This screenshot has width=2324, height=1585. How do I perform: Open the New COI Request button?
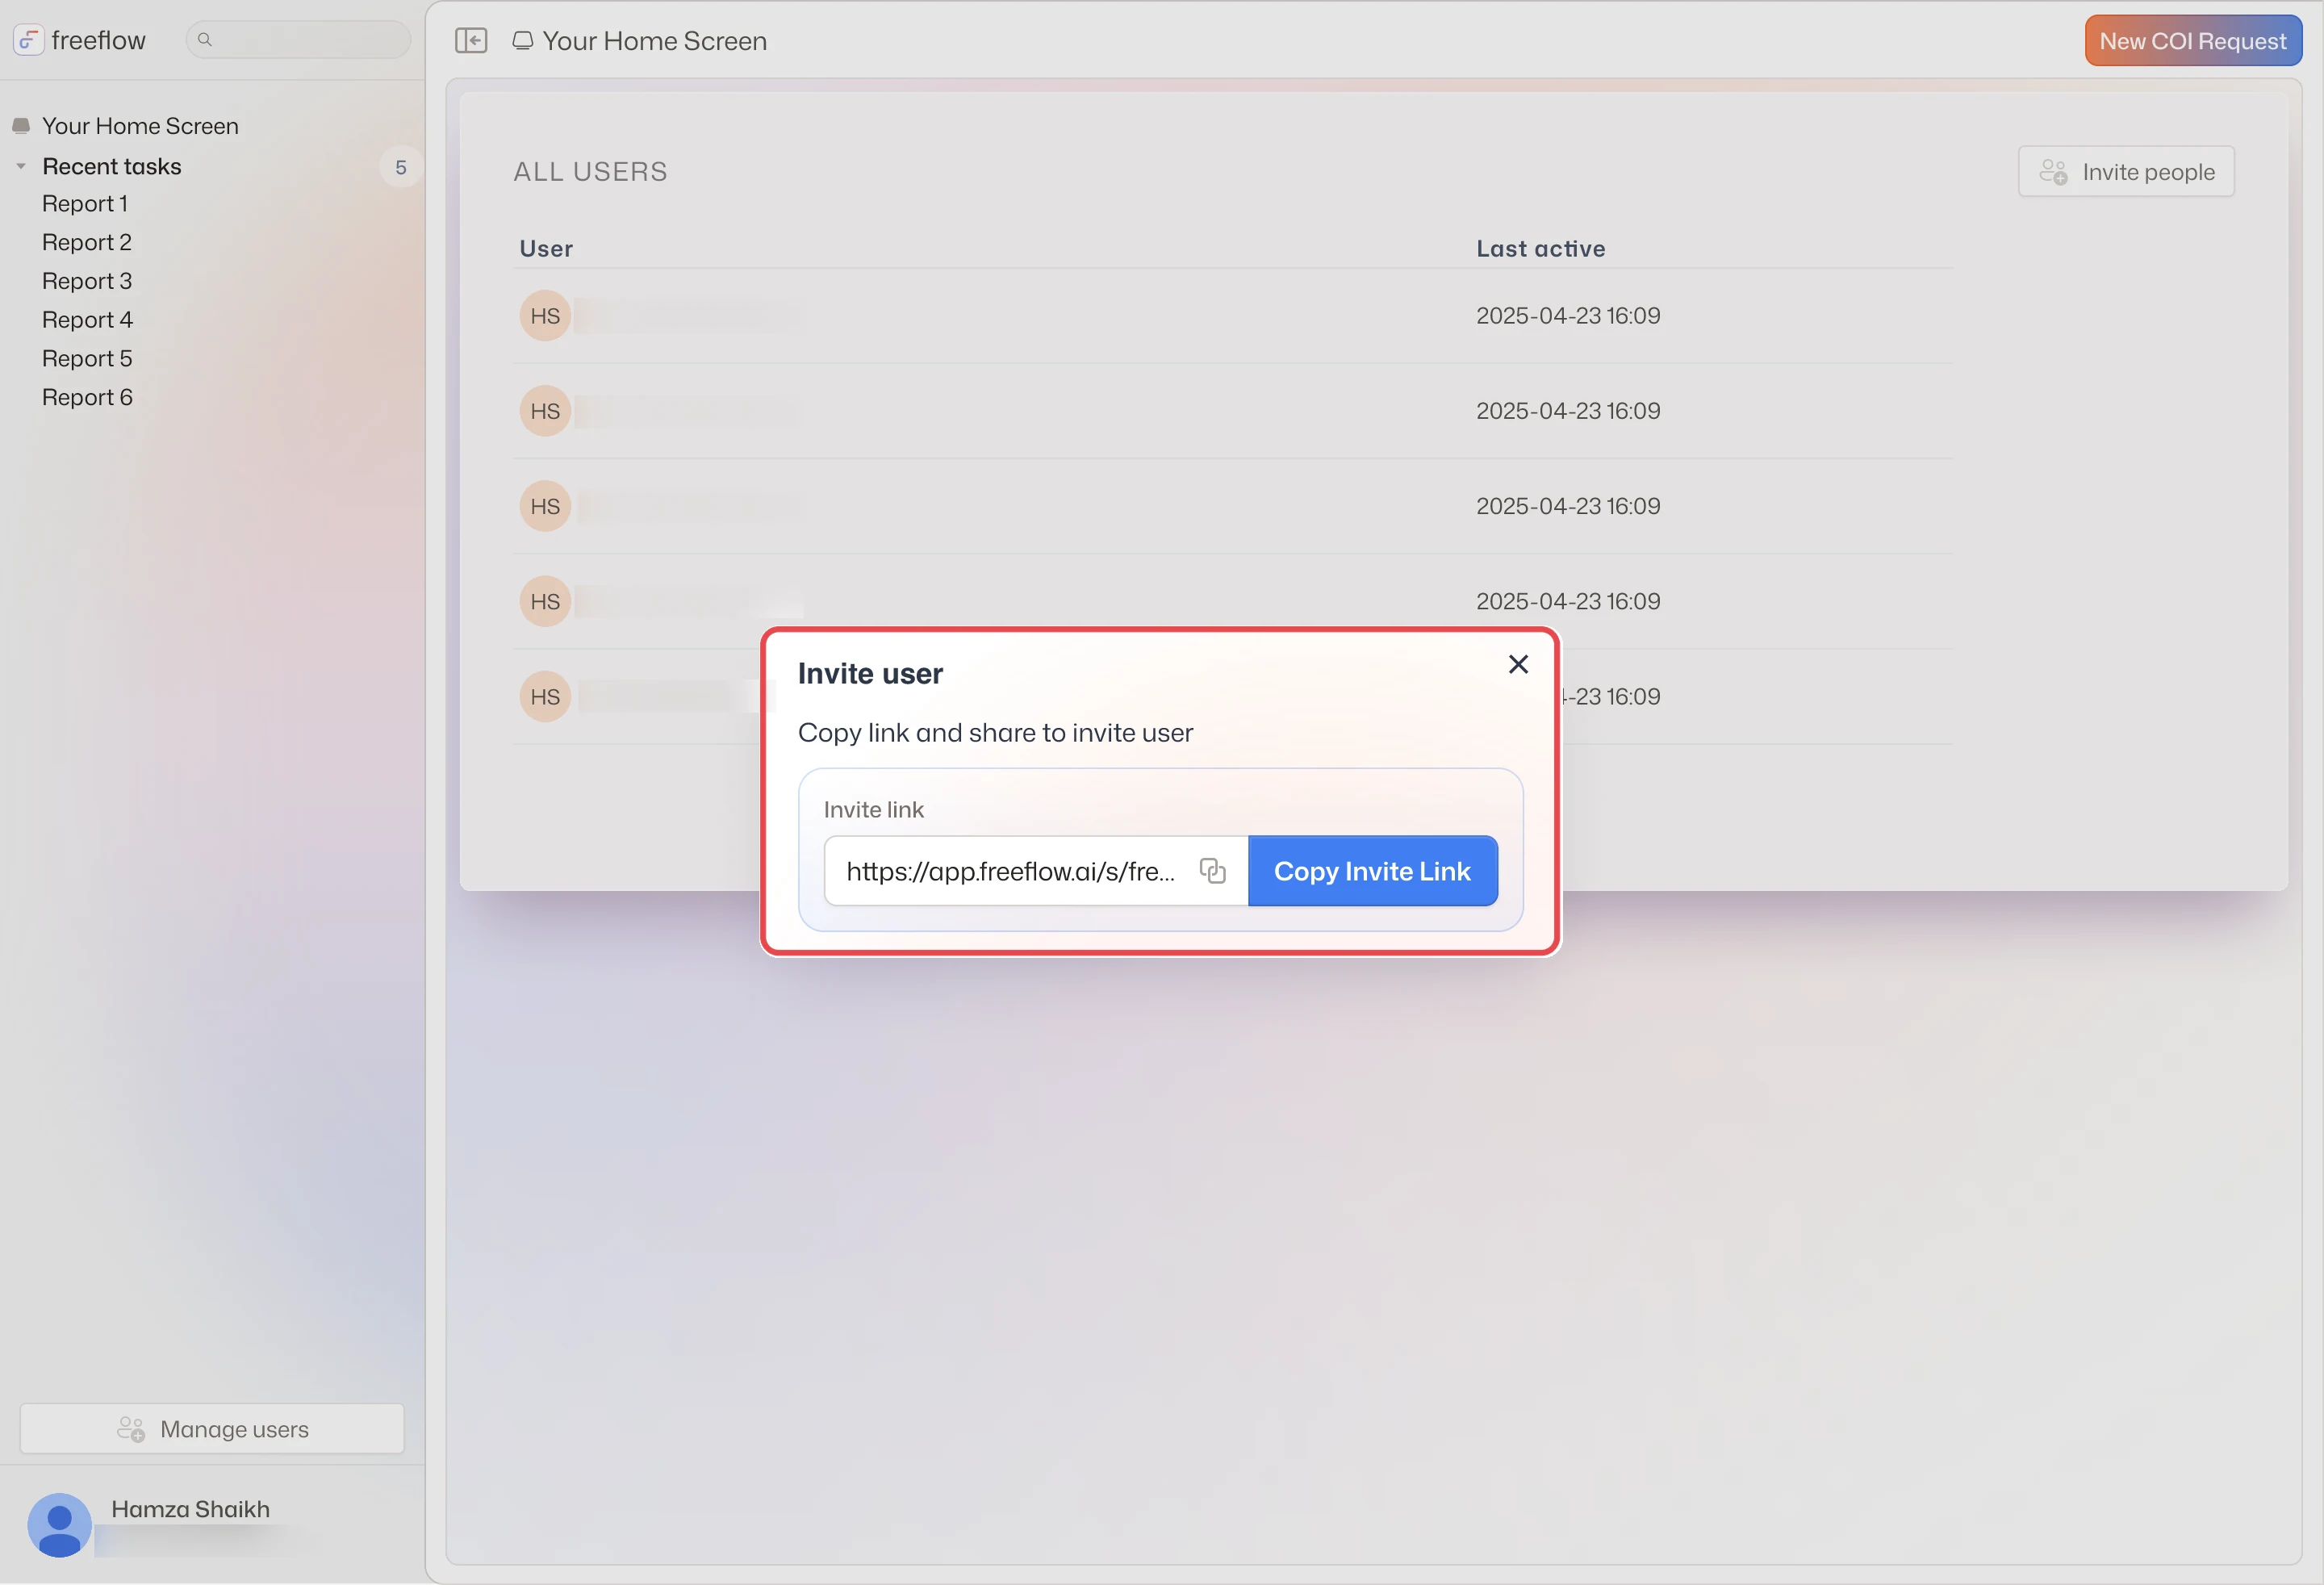pyautogui.click(x=2192, y=41)
